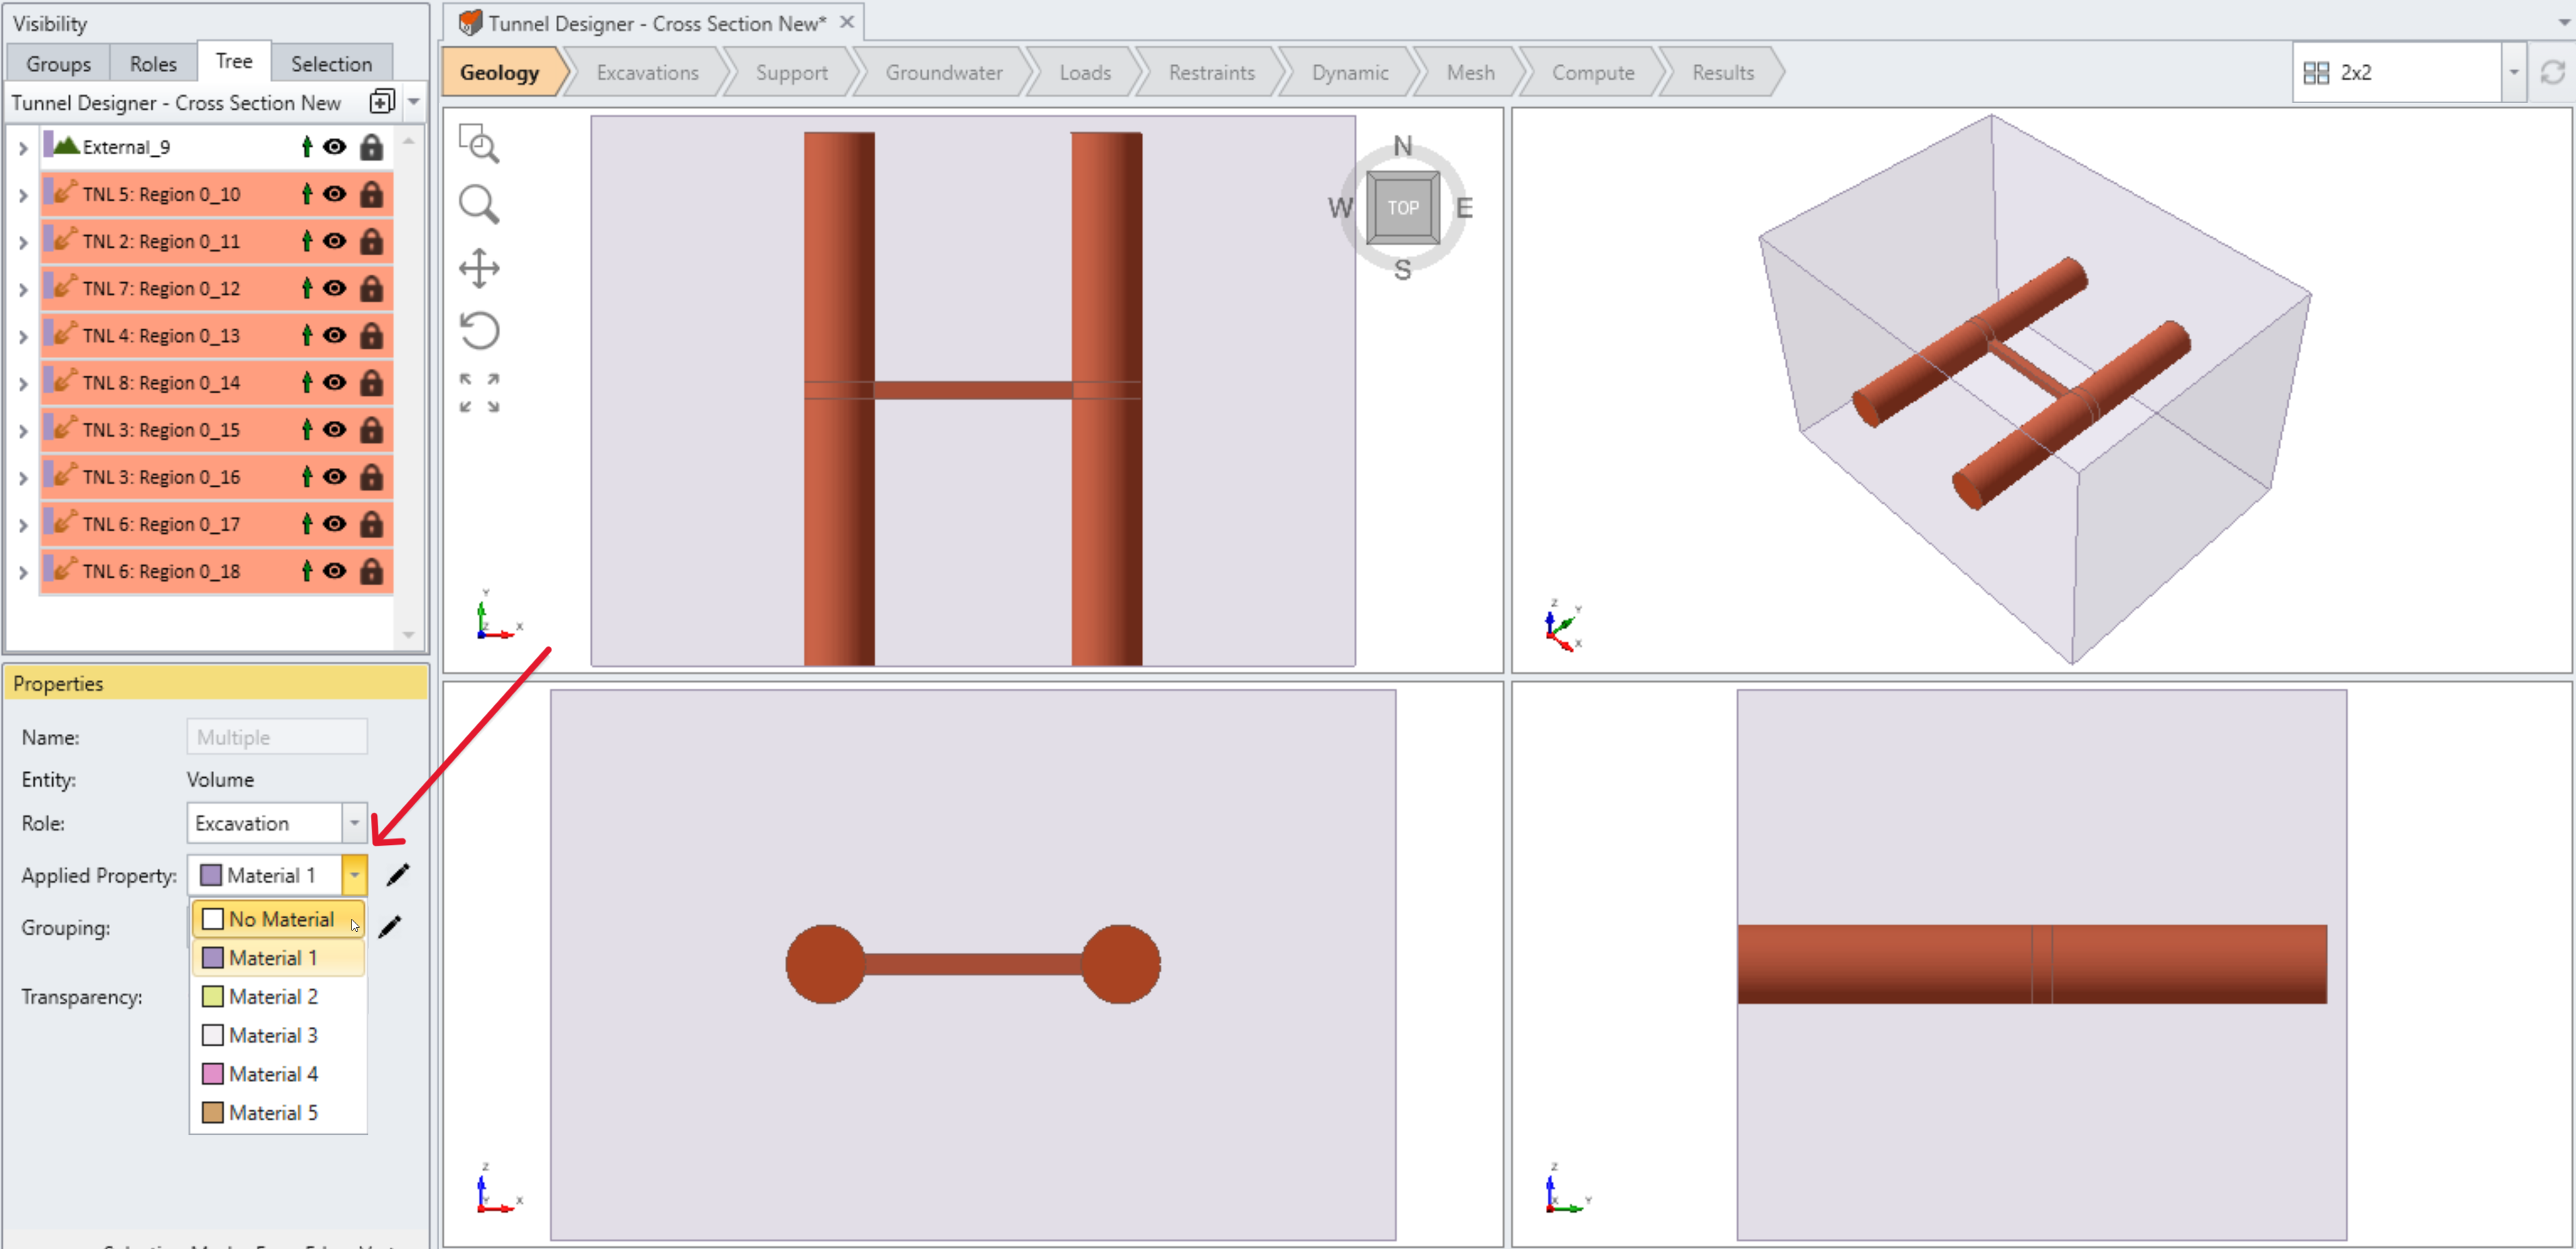Unlock External_9 via lock icon
Image resolution: width=2576 pixels, height=1249 pixels.
(371, 147)
